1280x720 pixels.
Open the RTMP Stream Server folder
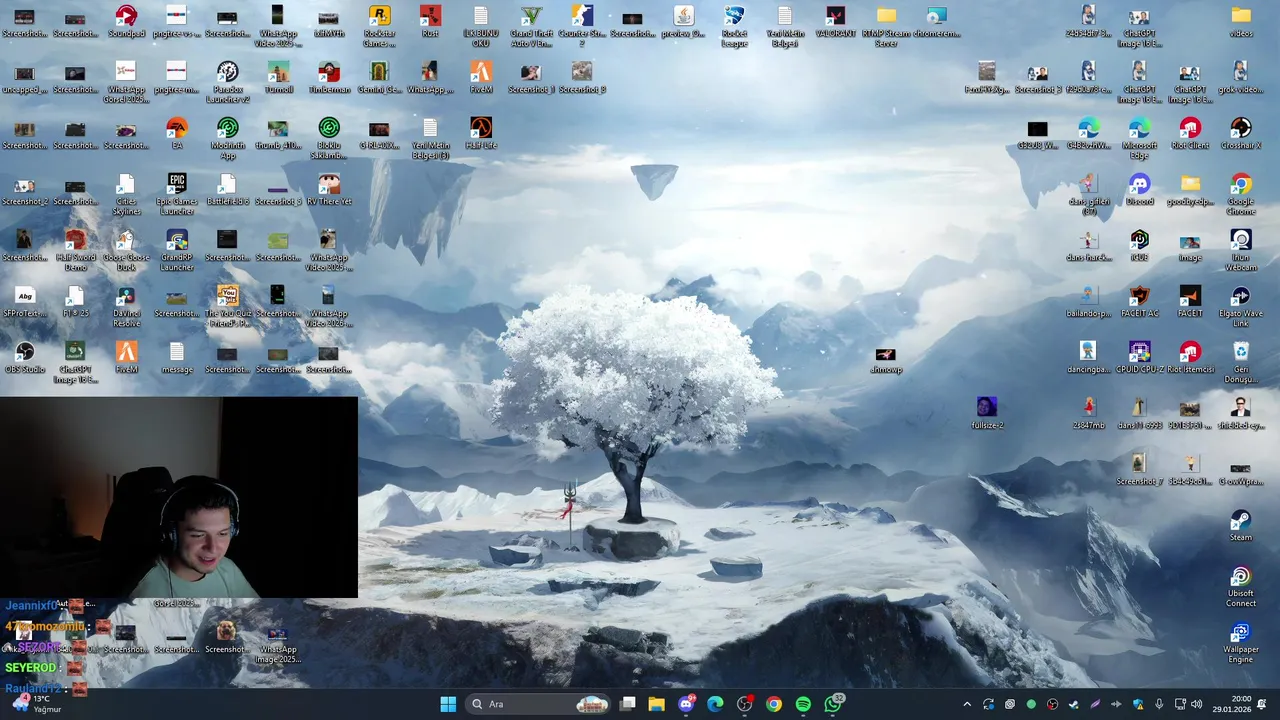tap(886, 26)
